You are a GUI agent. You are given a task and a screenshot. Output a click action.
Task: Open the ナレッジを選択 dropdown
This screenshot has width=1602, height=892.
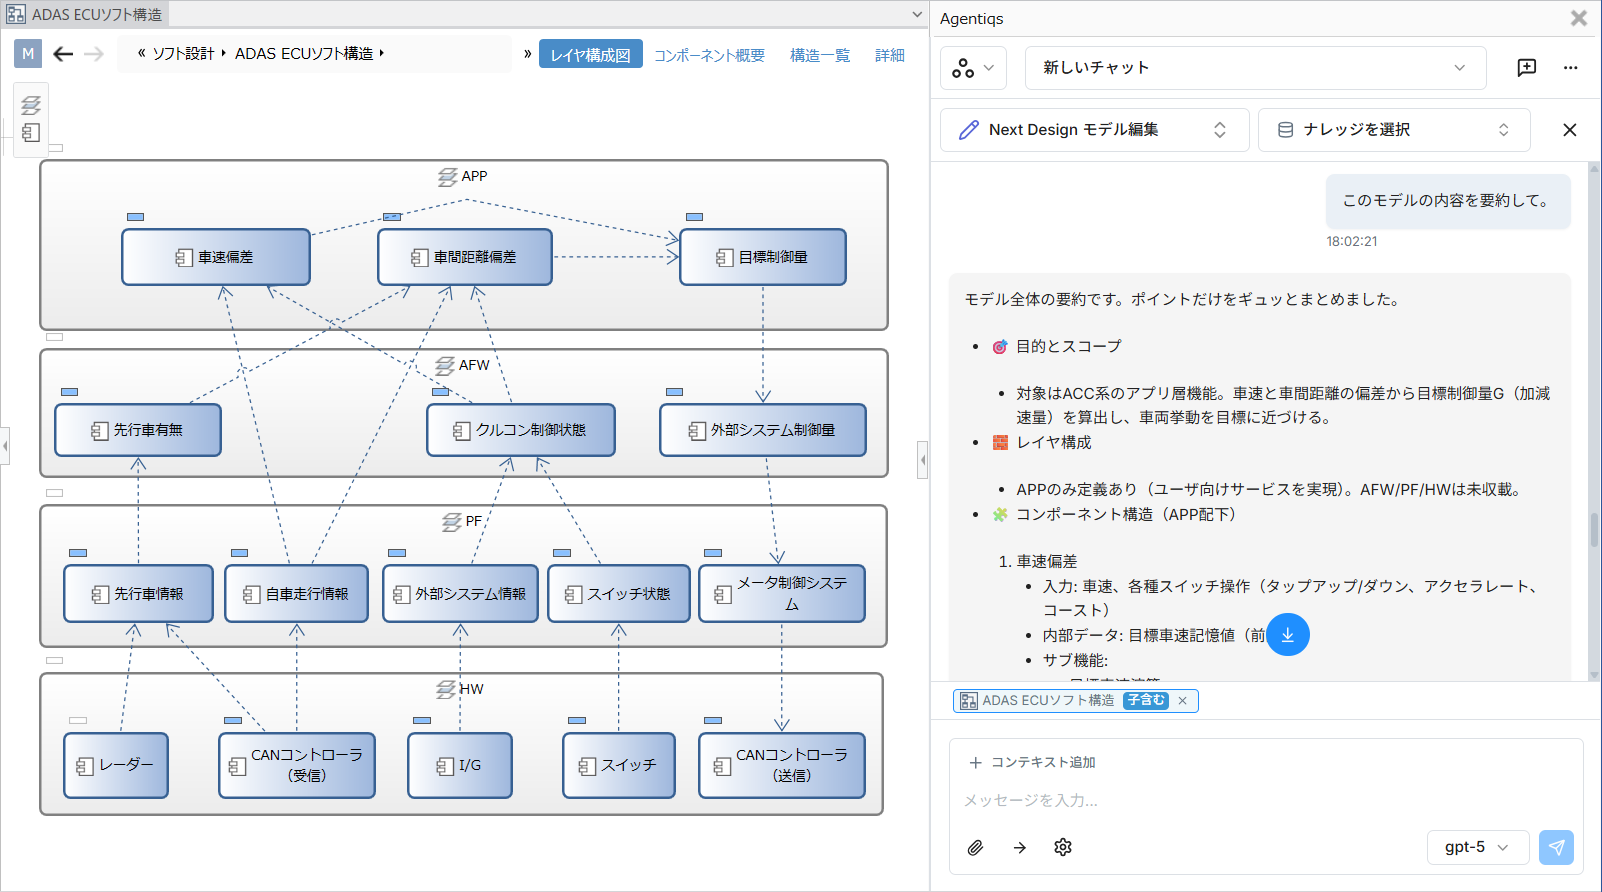tap(1393, 130)
